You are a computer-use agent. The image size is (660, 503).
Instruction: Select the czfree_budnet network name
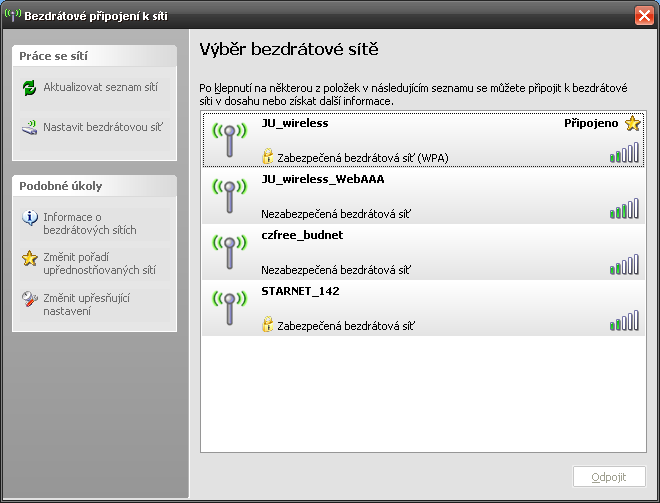tap(302, 235)
